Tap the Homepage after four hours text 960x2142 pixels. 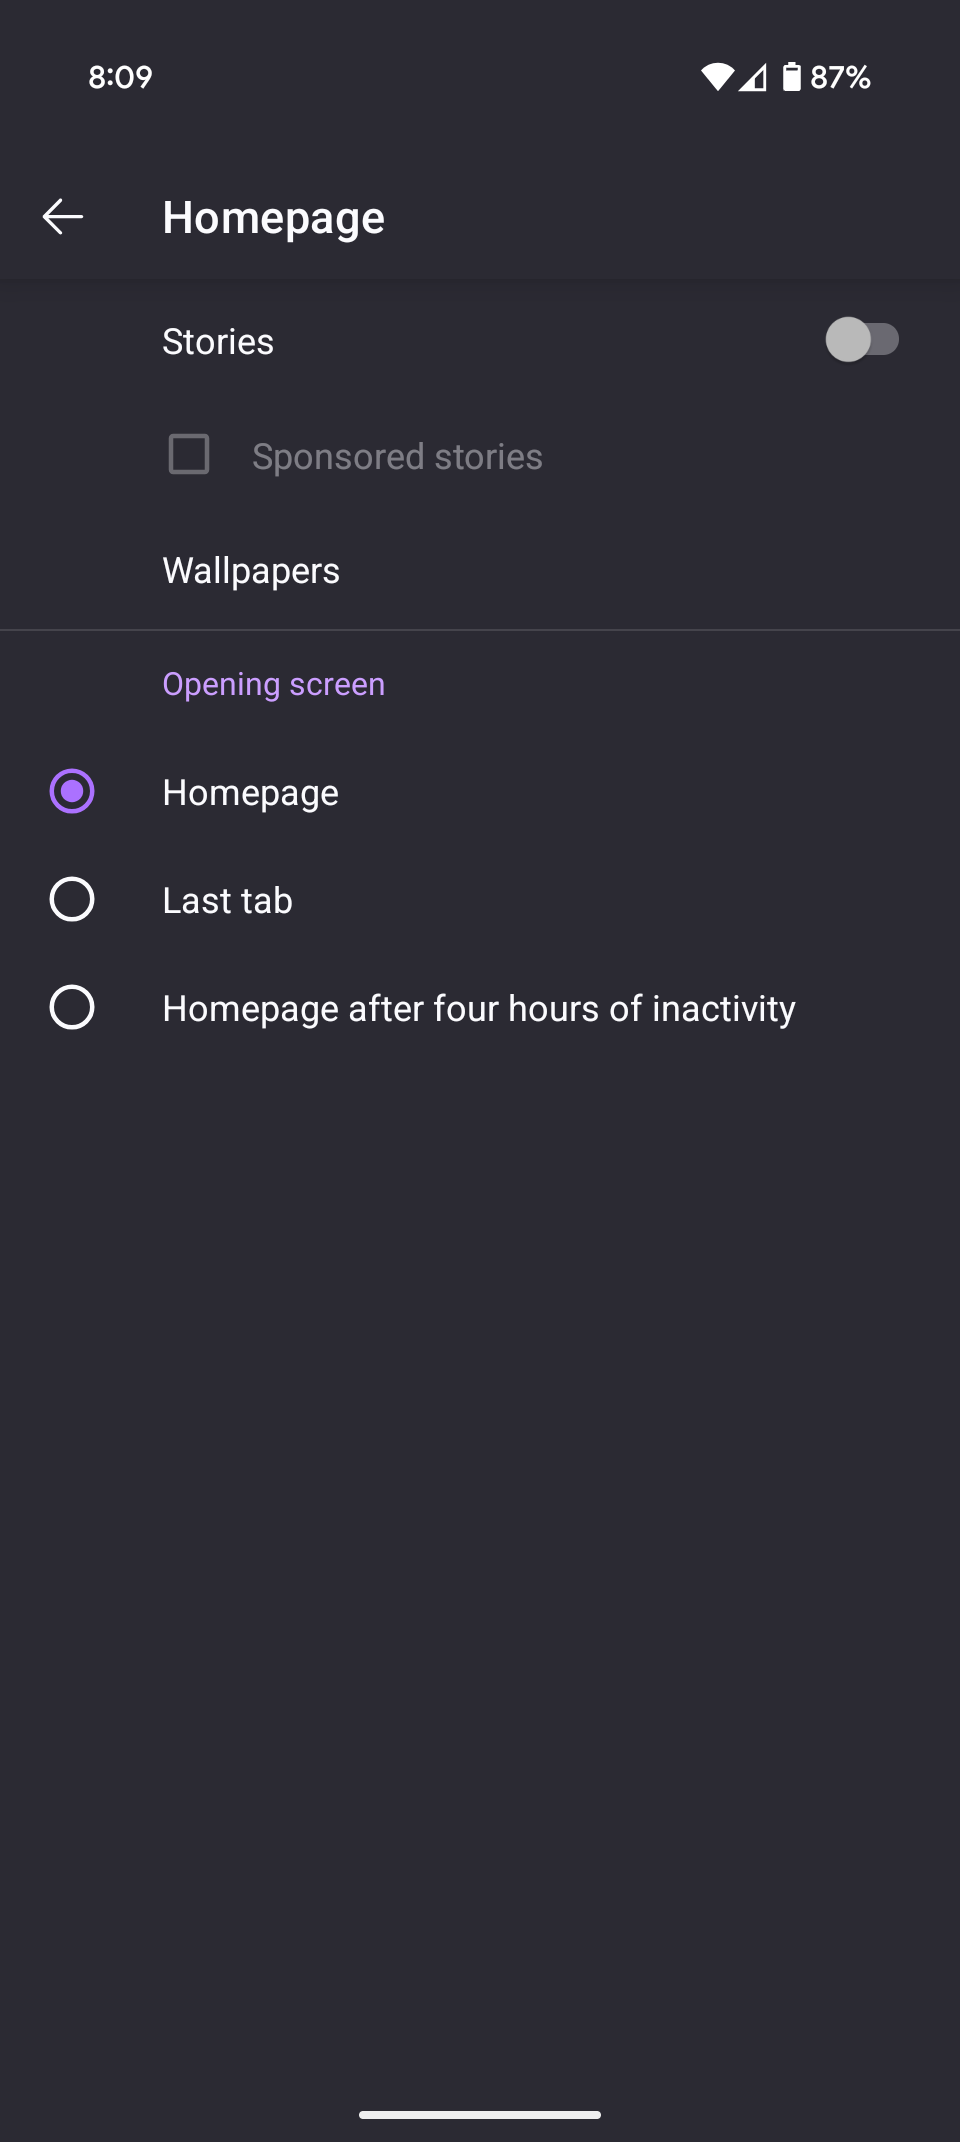pyautogui.click(x=479, y=1009)
